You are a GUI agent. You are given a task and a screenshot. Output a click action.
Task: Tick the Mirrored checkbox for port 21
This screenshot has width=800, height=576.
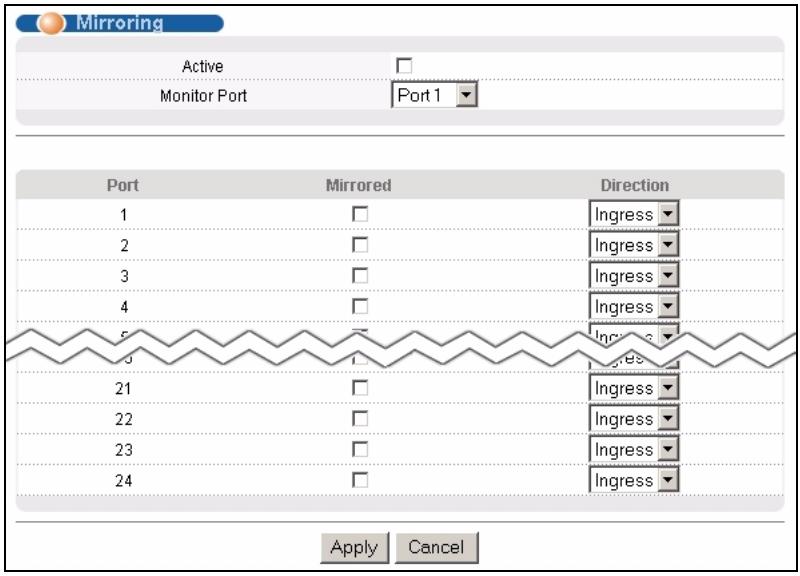(x=360, y=388)
